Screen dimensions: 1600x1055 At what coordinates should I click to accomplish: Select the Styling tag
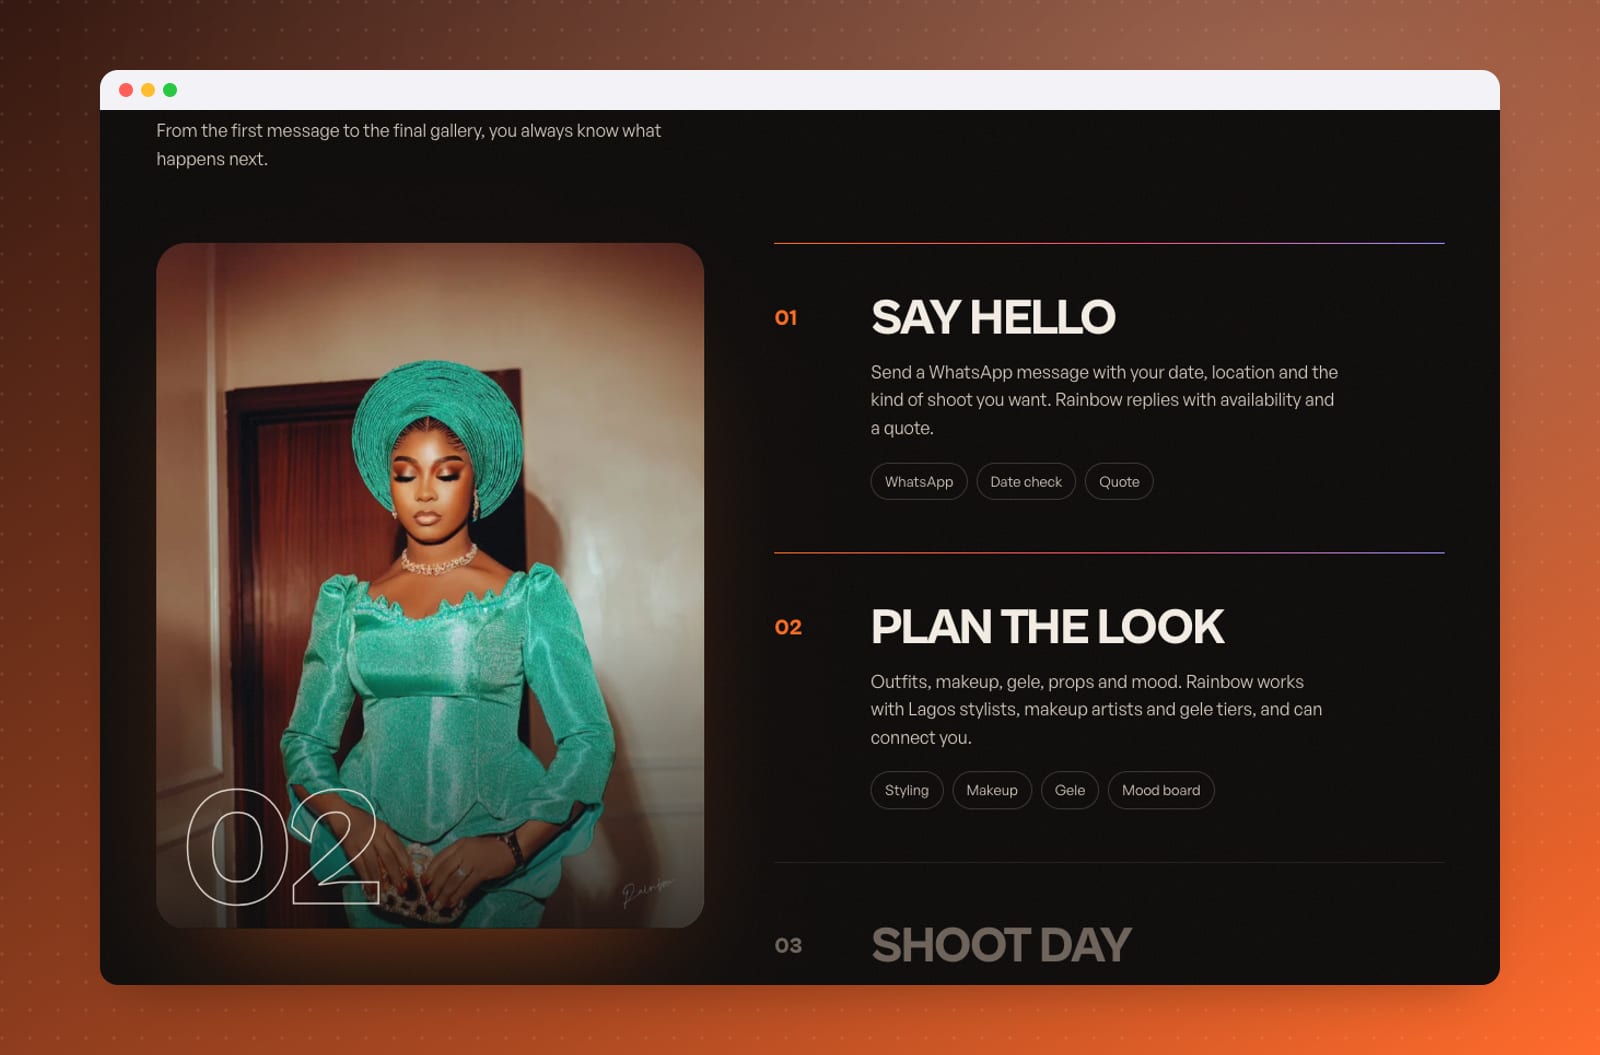pos(907,790)
